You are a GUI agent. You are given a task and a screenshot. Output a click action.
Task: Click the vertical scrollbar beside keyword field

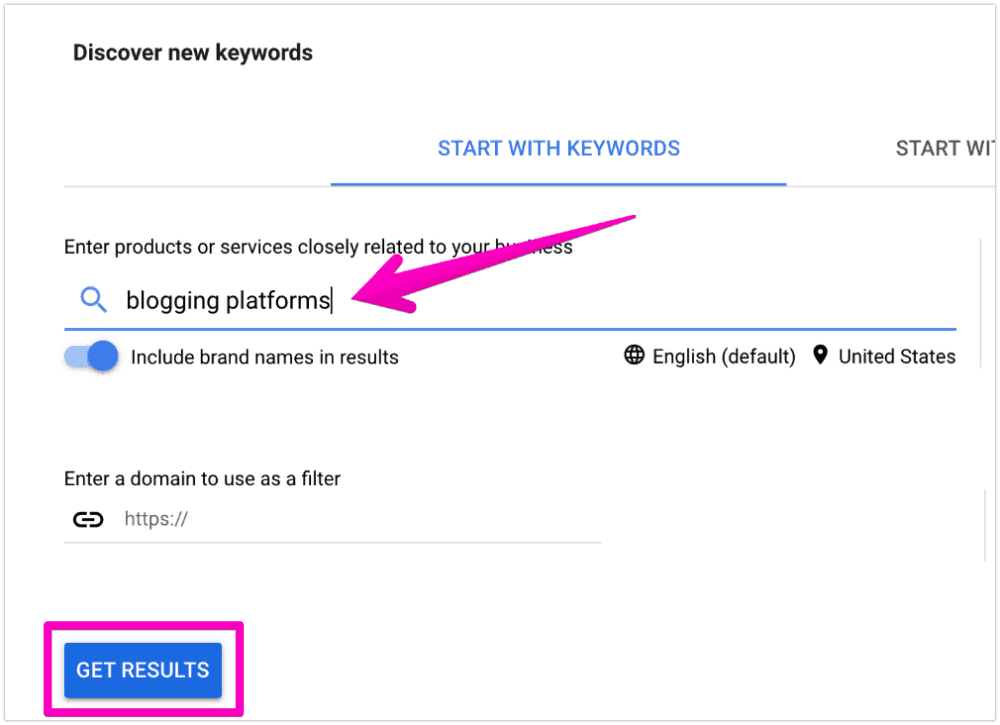pyautogui.click(x=980, y=304)
